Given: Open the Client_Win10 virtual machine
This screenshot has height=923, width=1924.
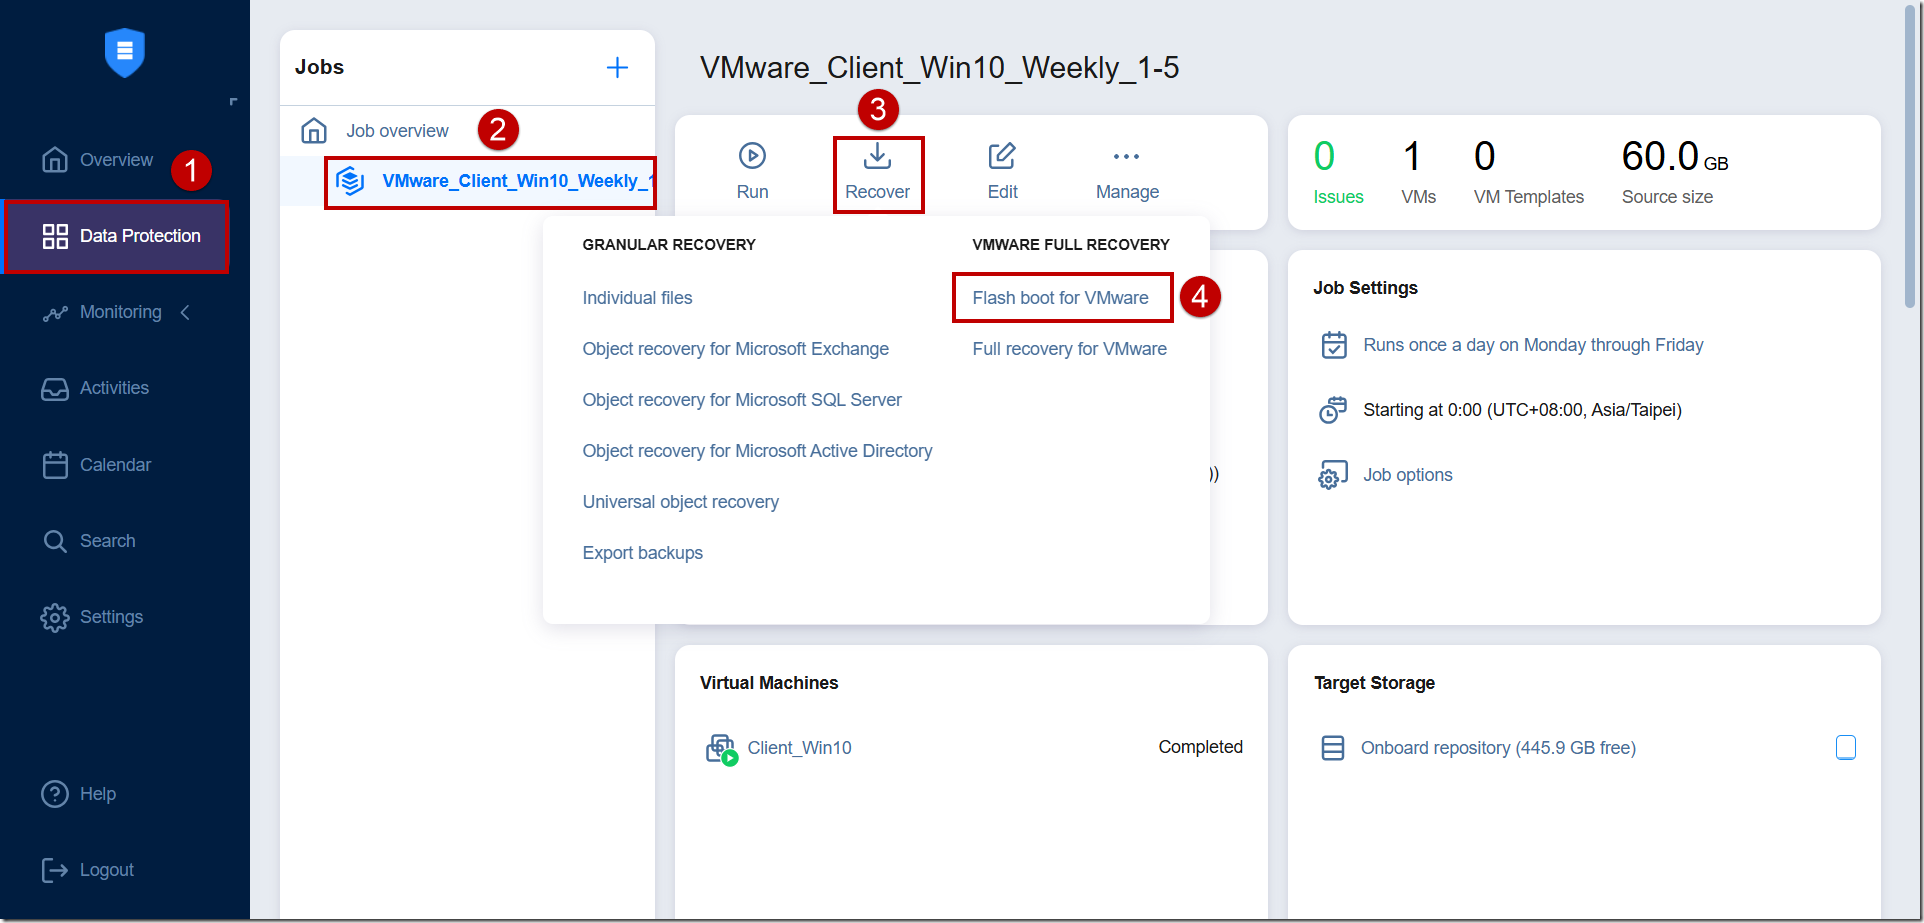Looking at the screenshot, I should pos(799,748).
